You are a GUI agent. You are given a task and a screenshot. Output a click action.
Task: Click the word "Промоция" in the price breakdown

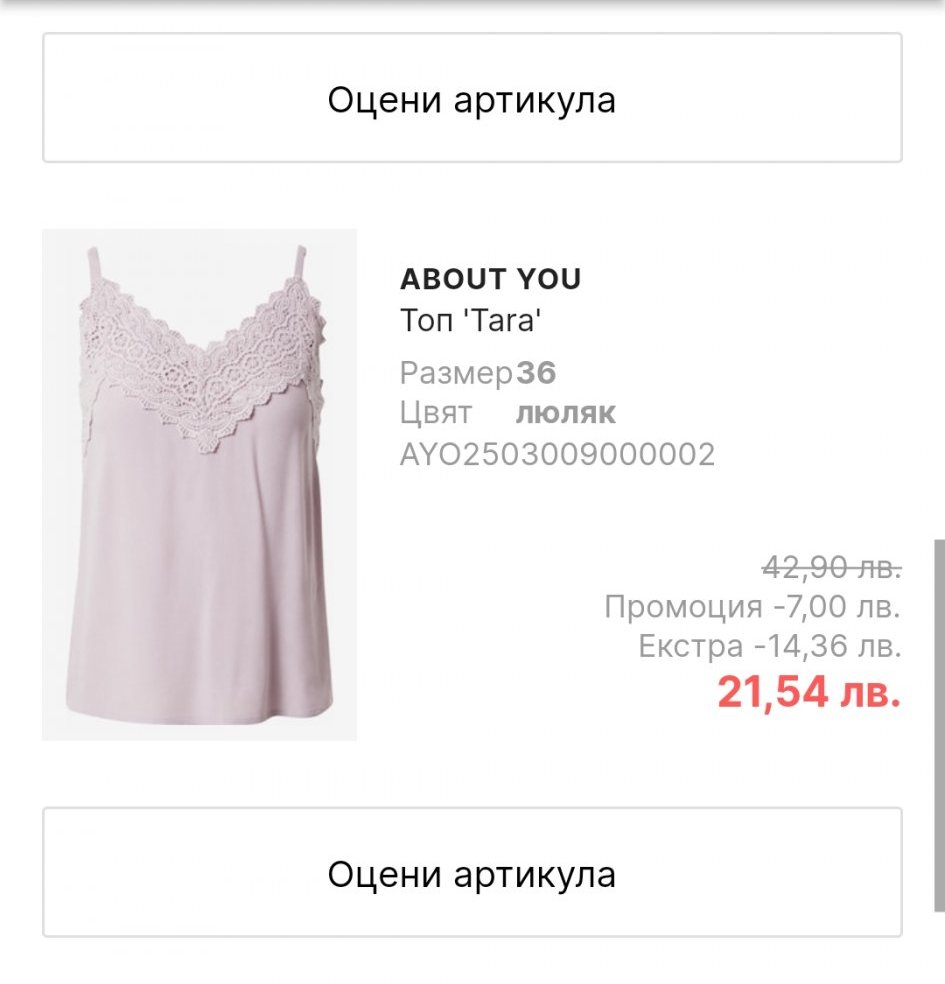pos(683,606)
